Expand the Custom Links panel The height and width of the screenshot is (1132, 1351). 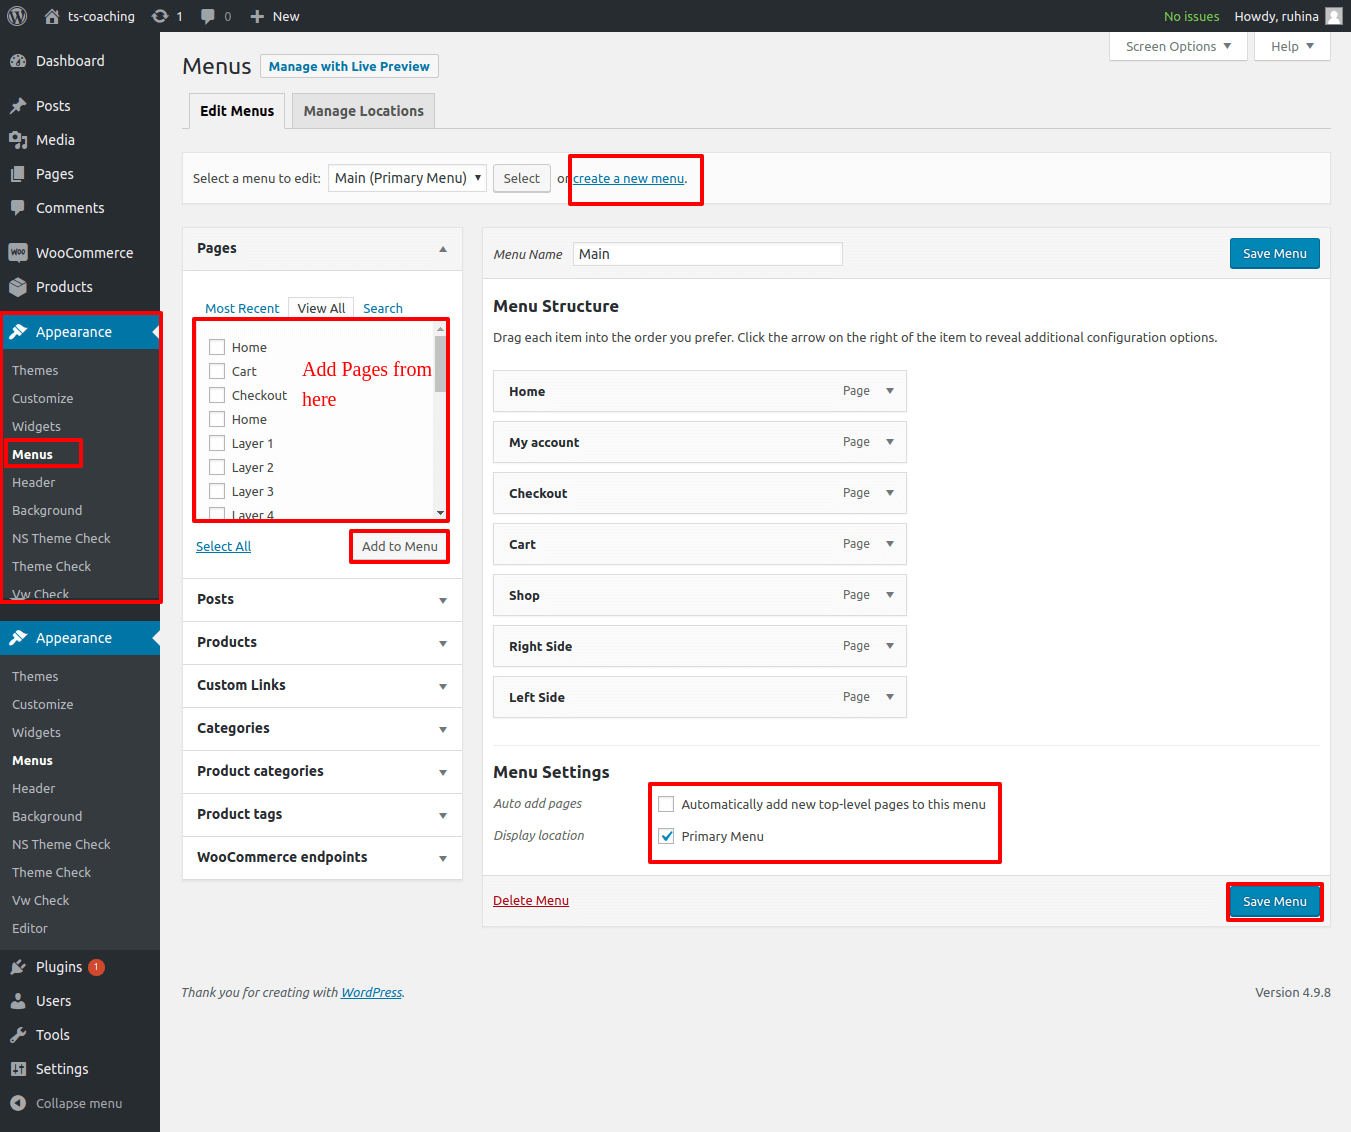pos(442,686)
